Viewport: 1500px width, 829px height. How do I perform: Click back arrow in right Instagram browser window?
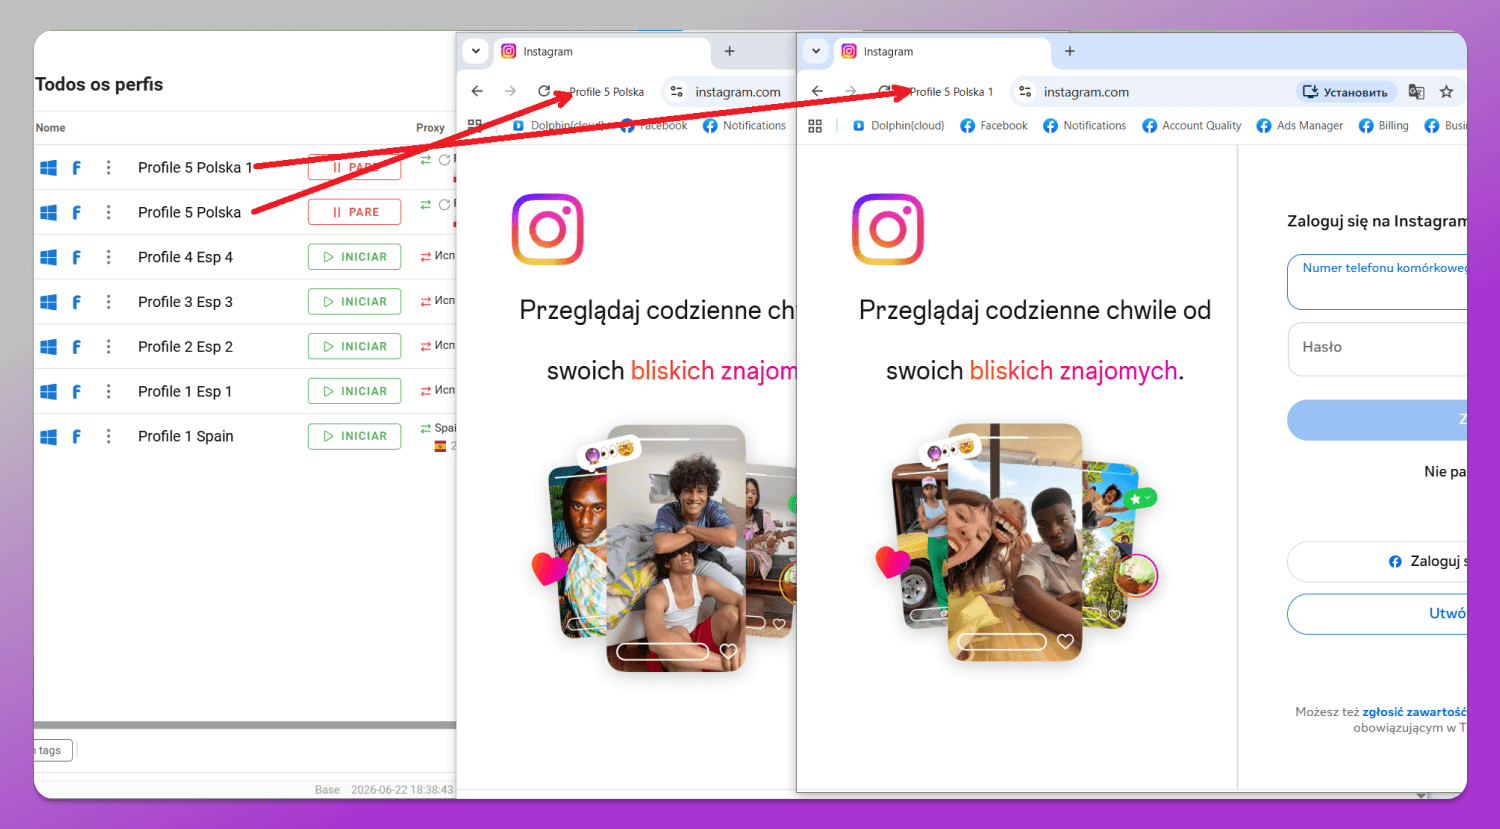817,91
